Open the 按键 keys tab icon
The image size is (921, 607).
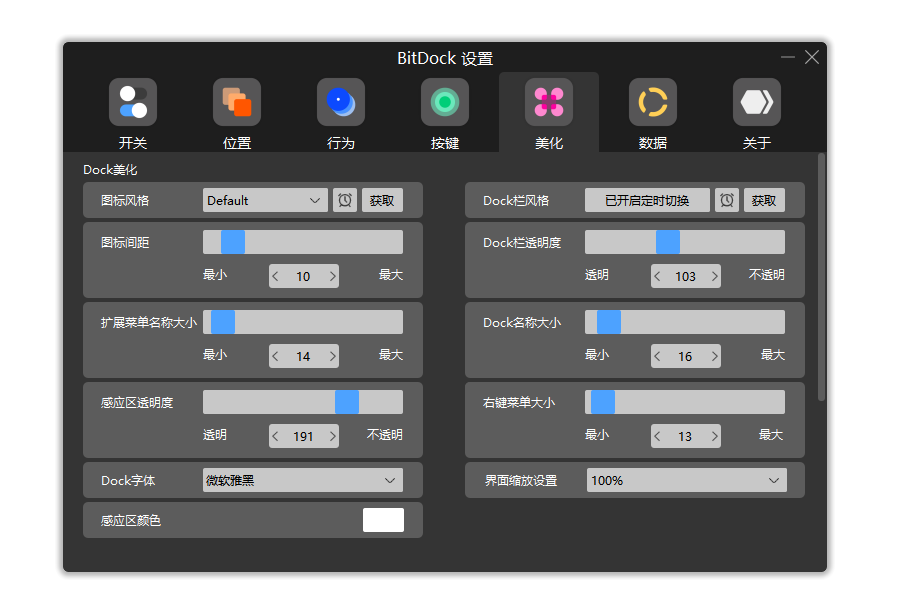pos(445,102)
